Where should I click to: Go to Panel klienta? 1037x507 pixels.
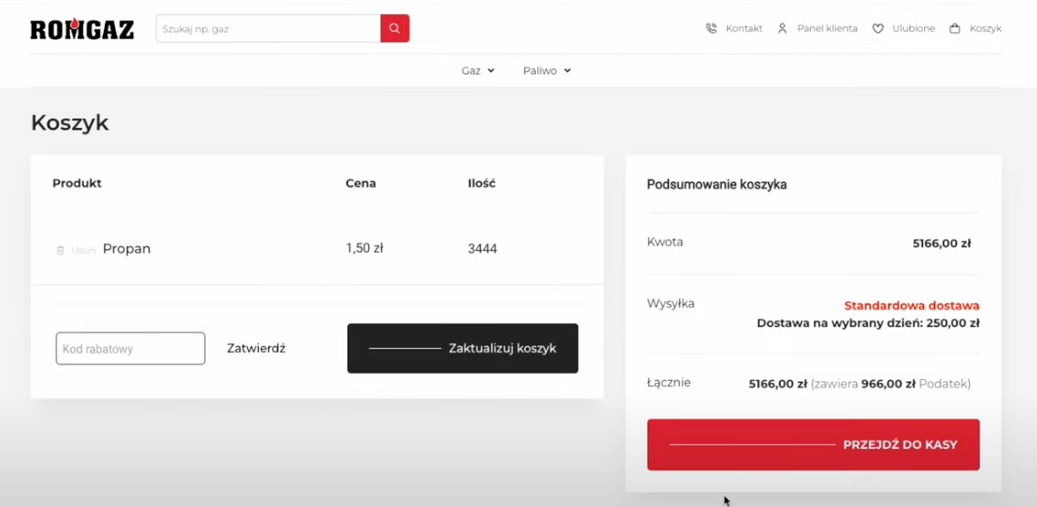coord(827,28)
